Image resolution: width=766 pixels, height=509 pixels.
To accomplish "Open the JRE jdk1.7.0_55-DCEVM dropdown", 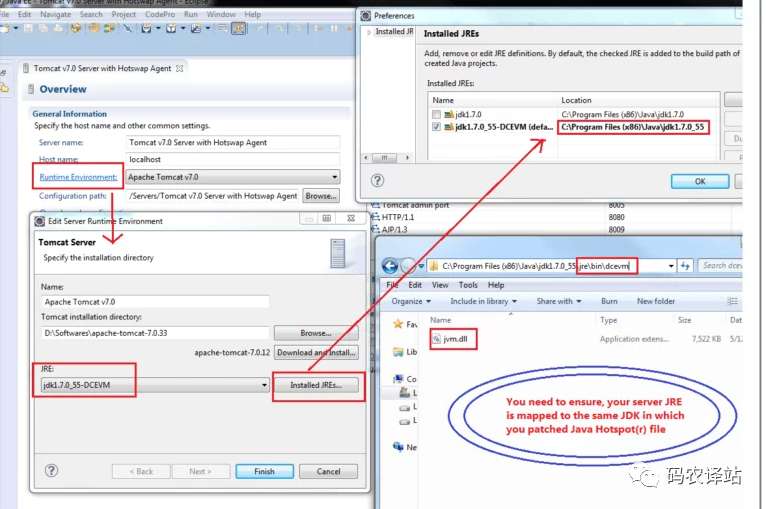I will pos(155,385).
